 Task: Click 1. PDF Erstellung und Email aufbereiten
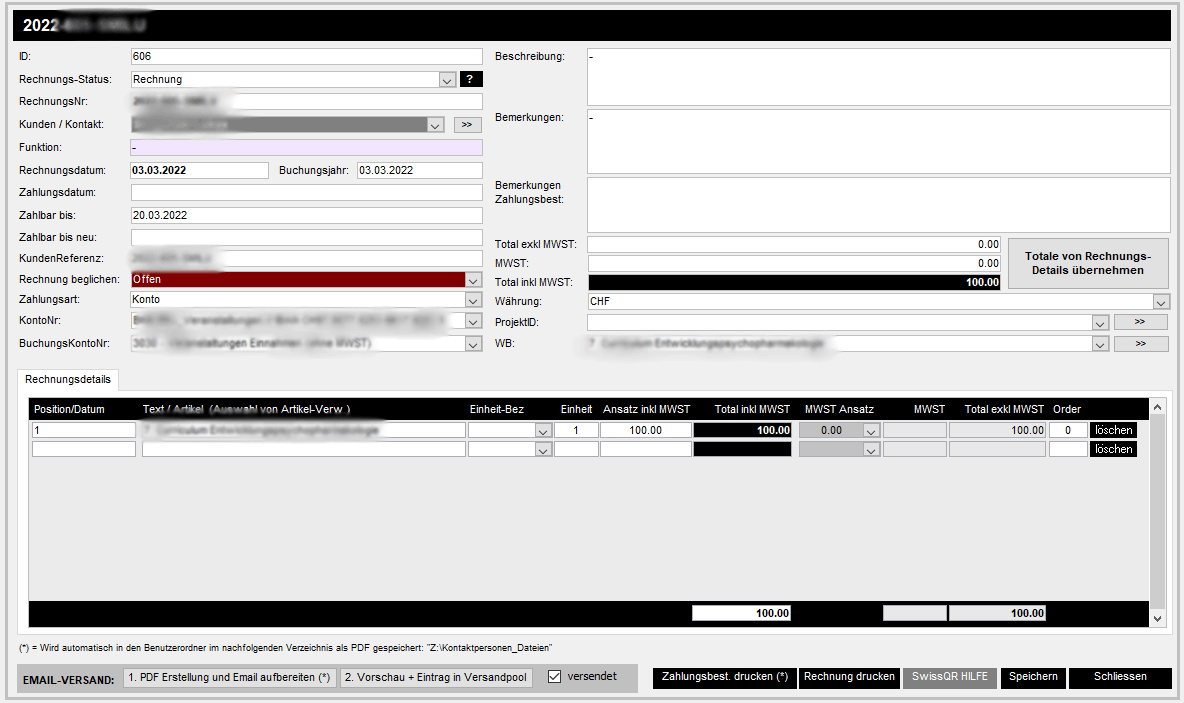click(229, 678)
